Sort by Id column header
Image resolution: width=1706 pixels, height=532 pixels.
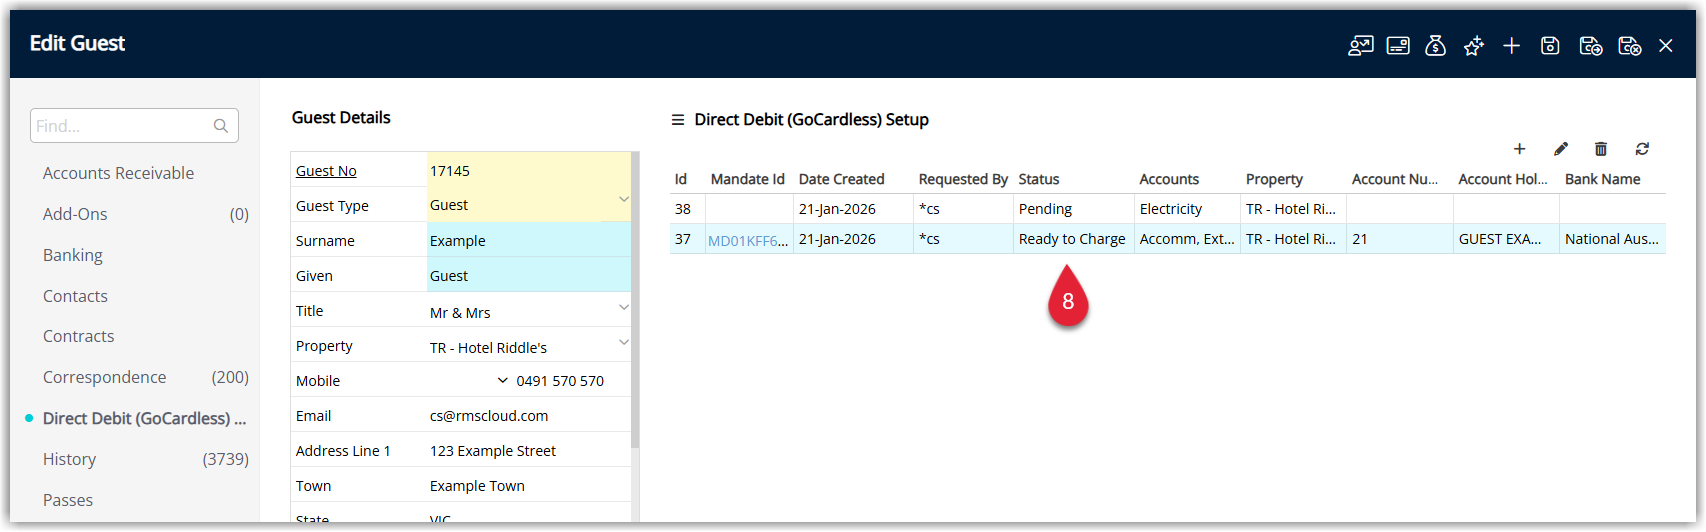[681, 179]
